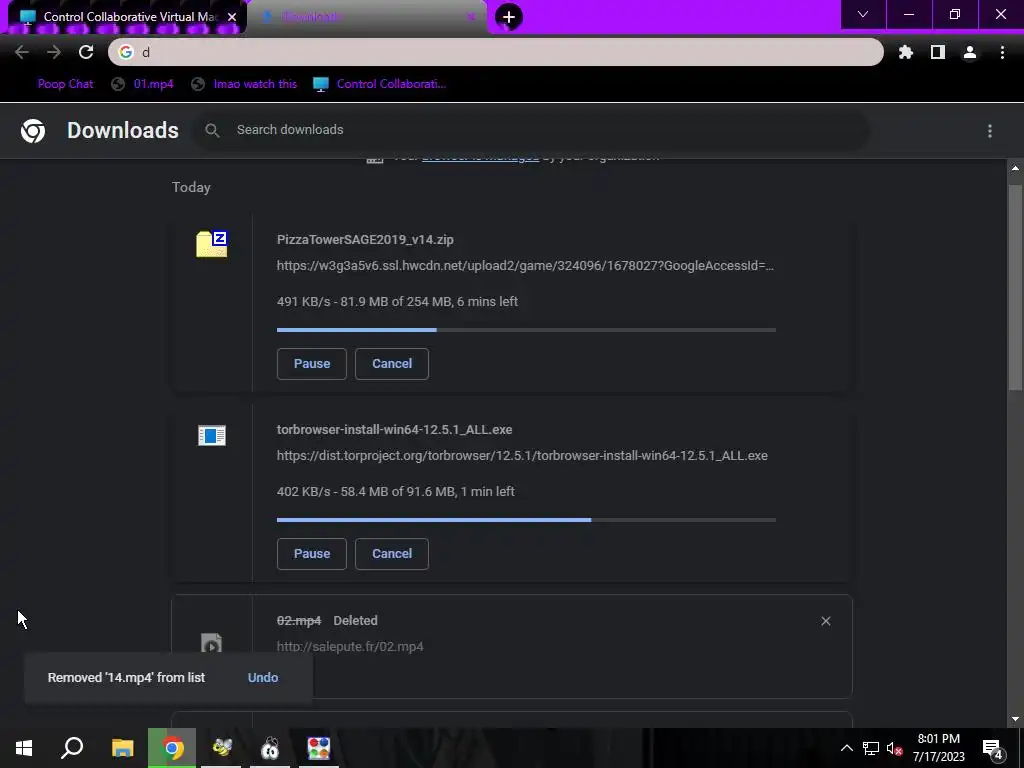Toggle the side panel icon
Viewport: 1024px width, 768px height.
937,52
